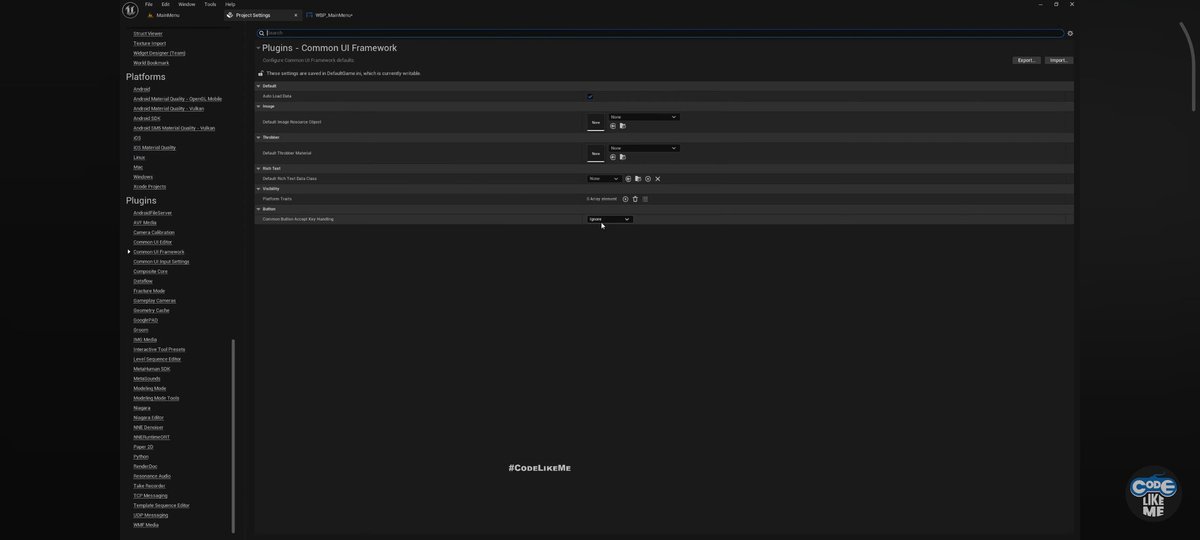Image resolution: width=1200 pixels, height=540 pixels.
Task: Open iOS platform settings
Action: [x=137, y=138]
